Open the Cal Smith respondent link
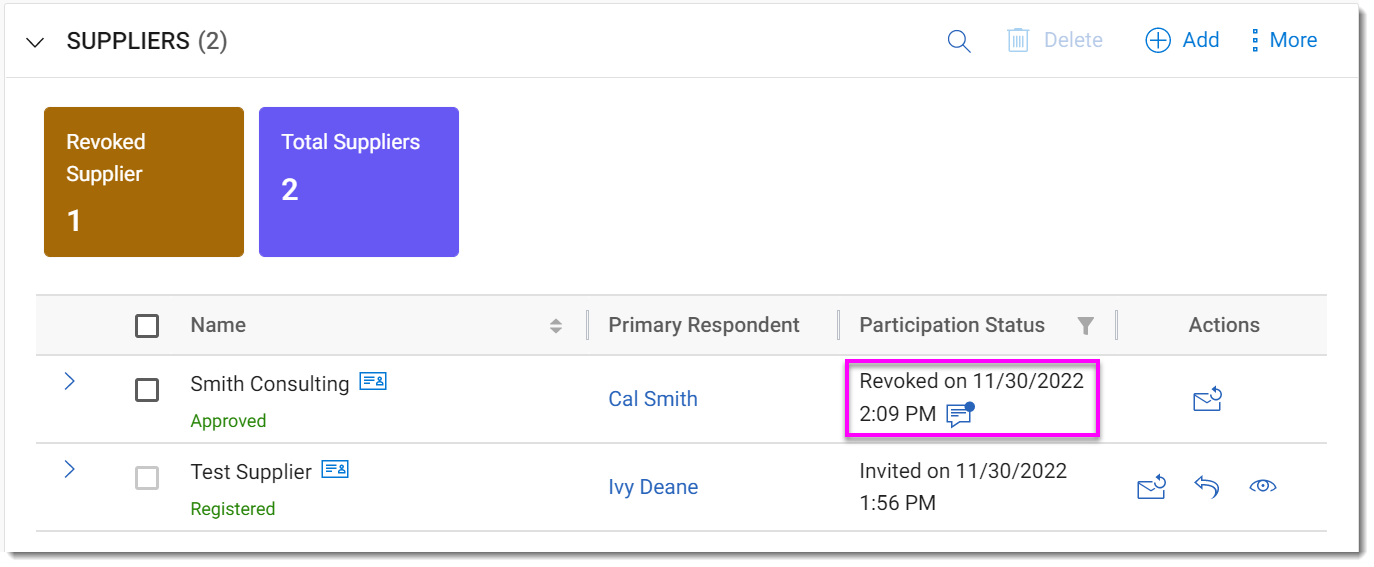This screenshot has width=1374, height=567. 653,399
